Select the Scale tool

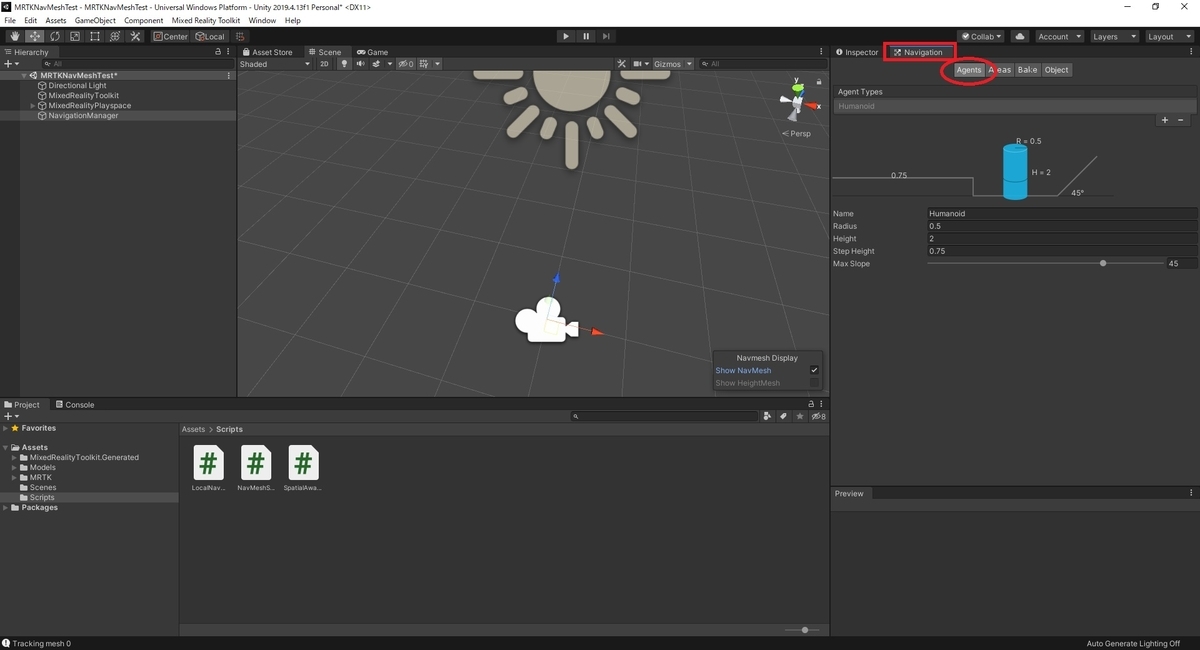click(75, 36)
